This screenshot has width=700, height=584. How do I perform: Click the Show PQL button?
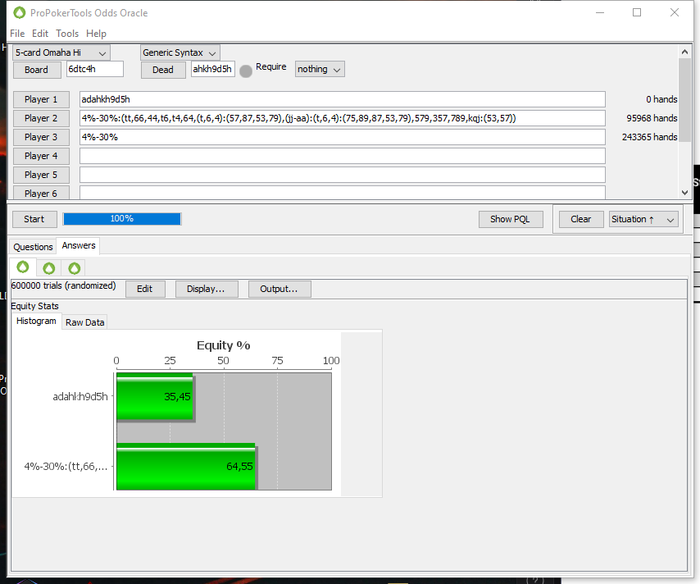pyautogui.click(x=510, y=219)
